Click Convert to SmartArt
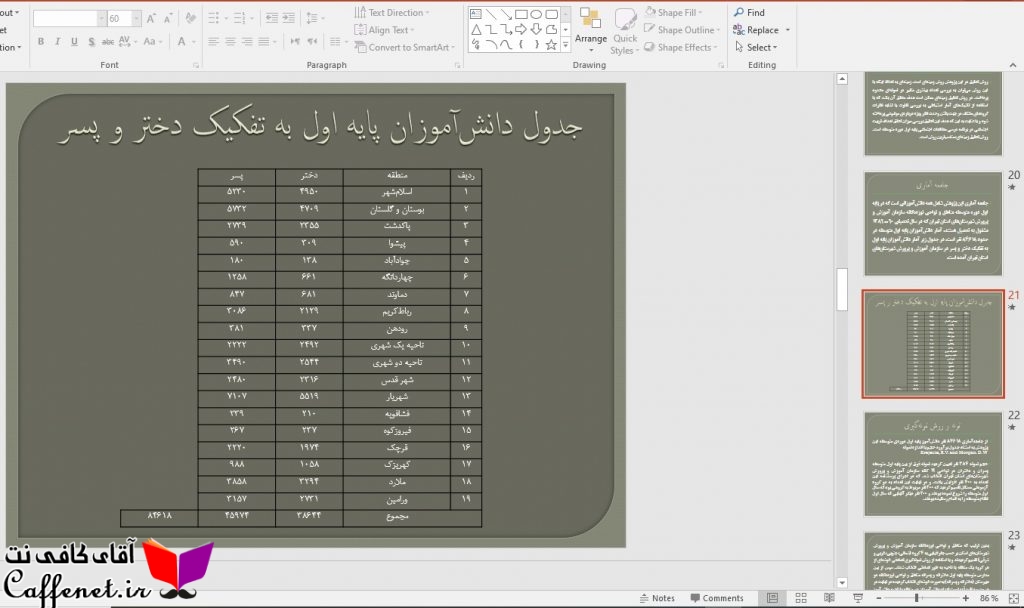This screenshot has width=1024, height=608. (x=404, y=47)
